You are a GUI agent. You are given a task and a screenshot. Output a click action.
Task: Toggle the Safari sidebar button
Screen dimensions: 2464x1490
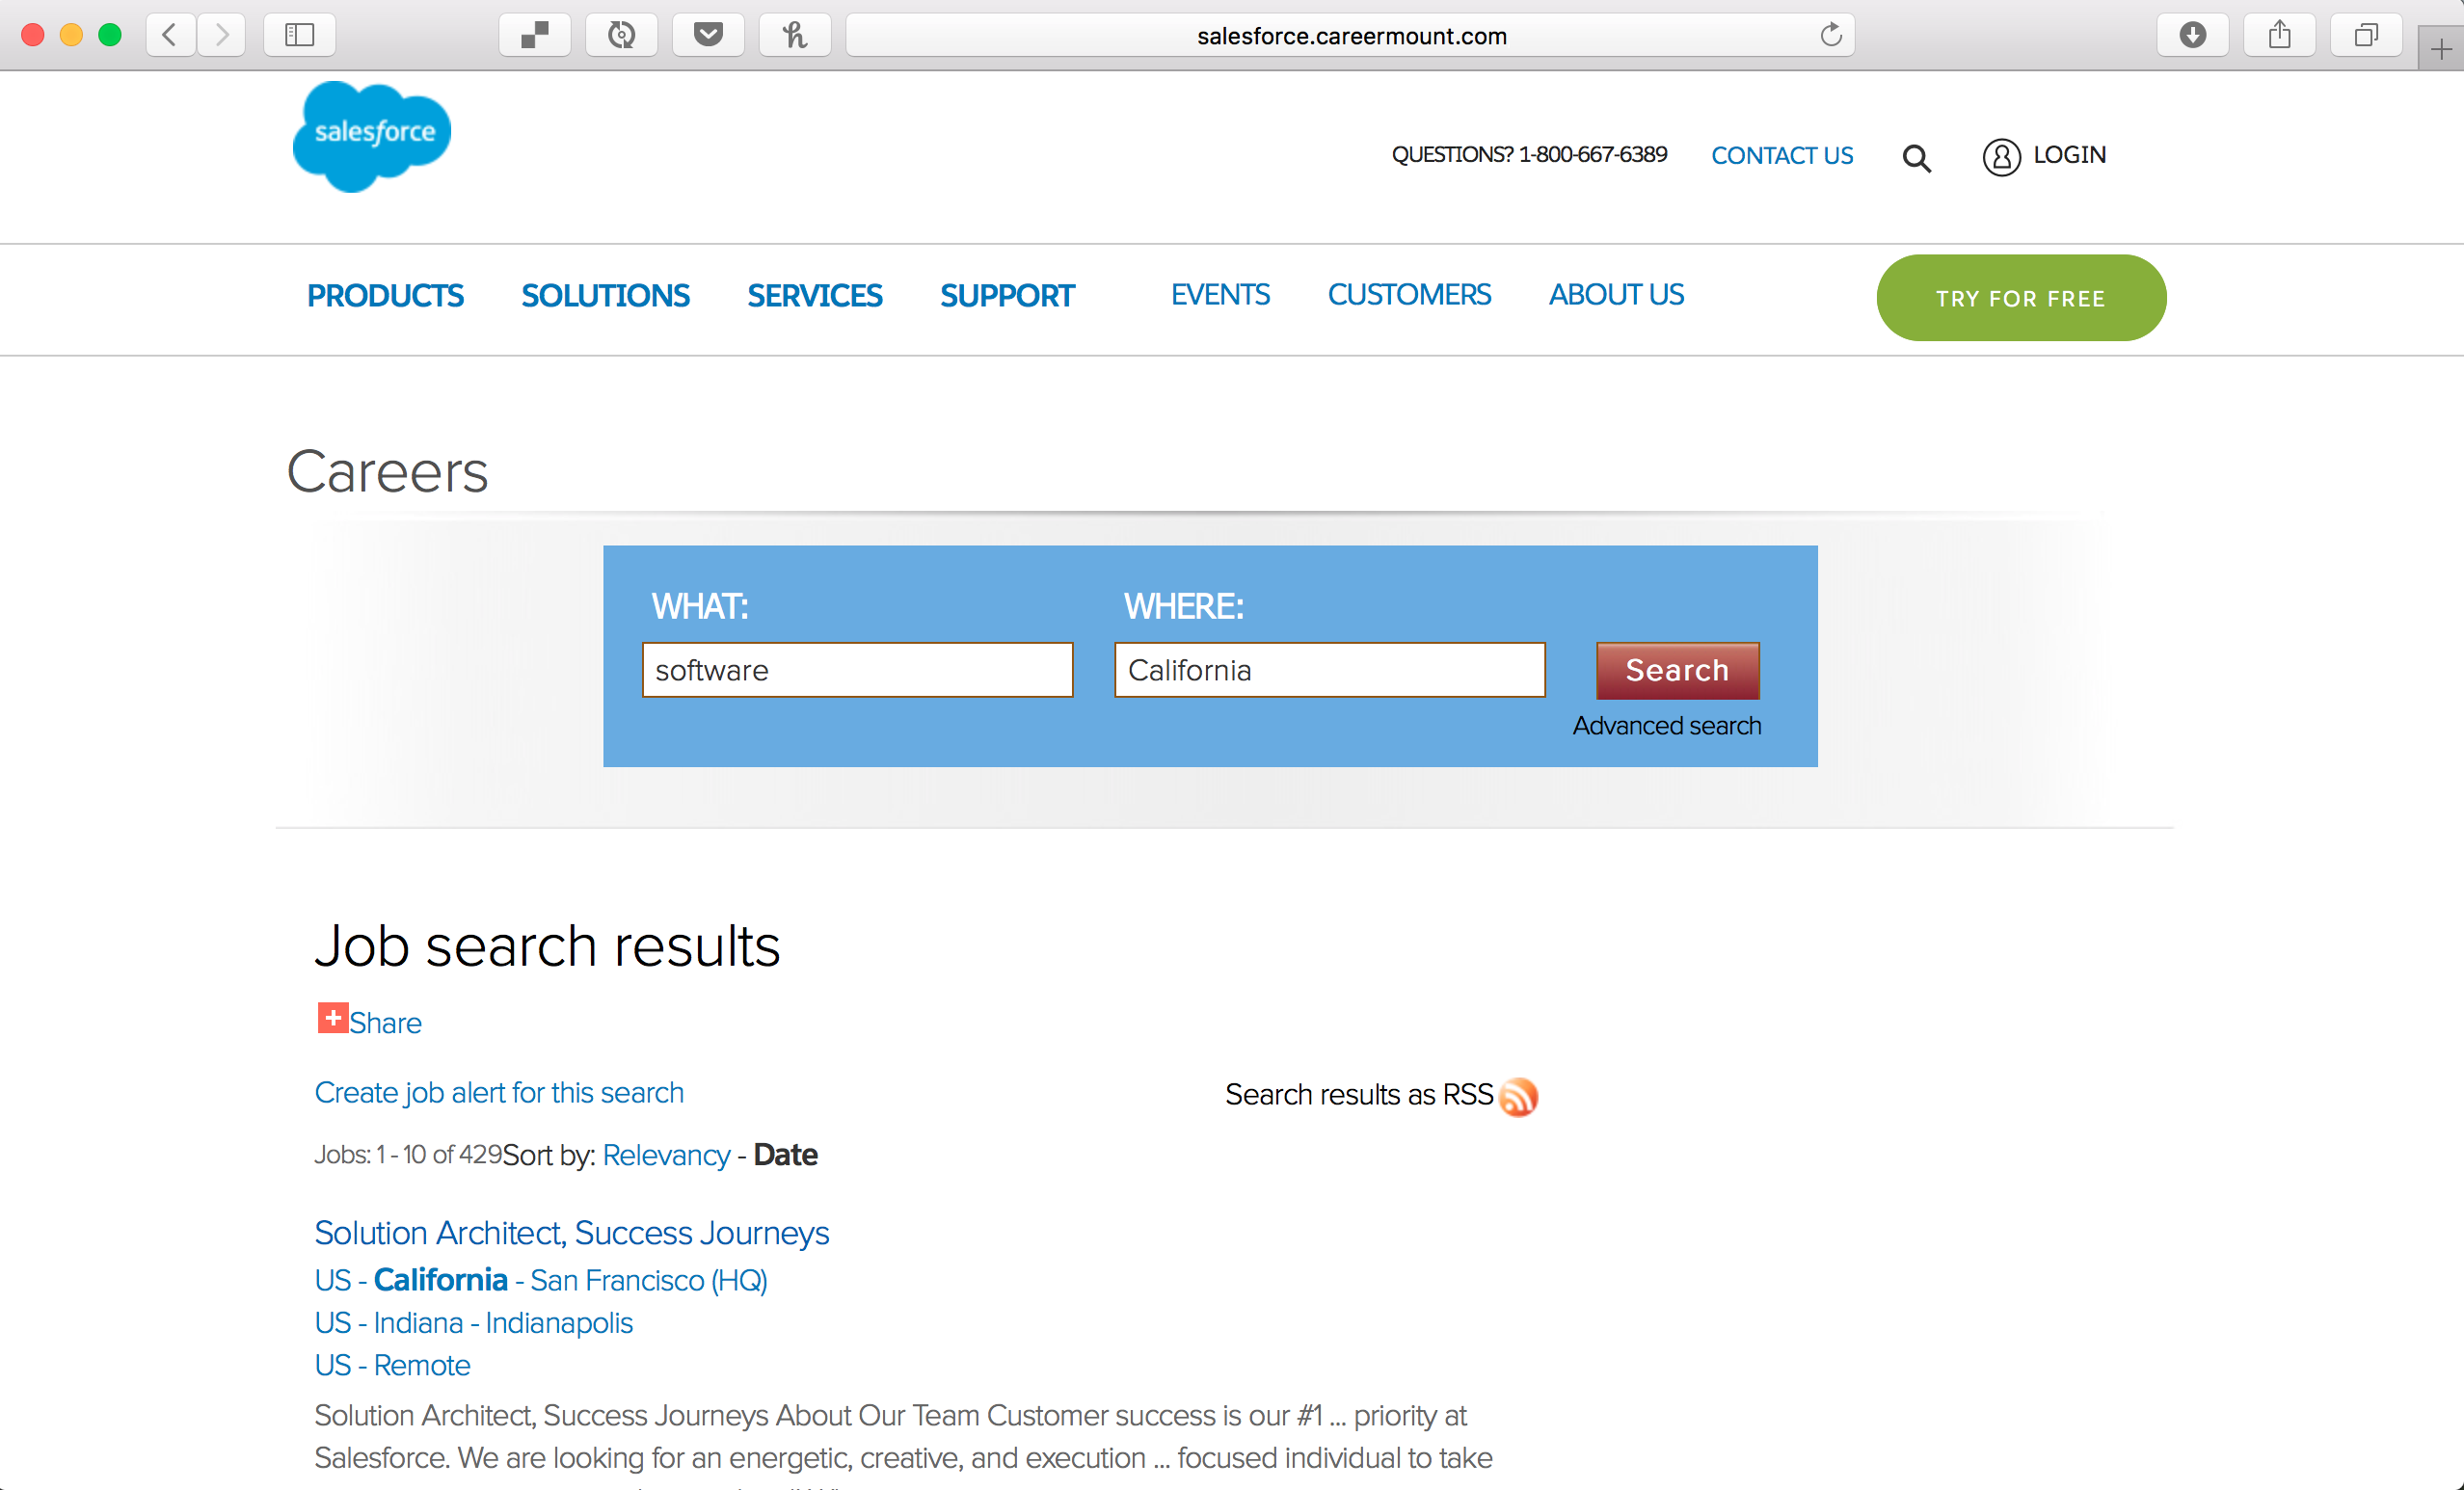click(x=299, y=35)
